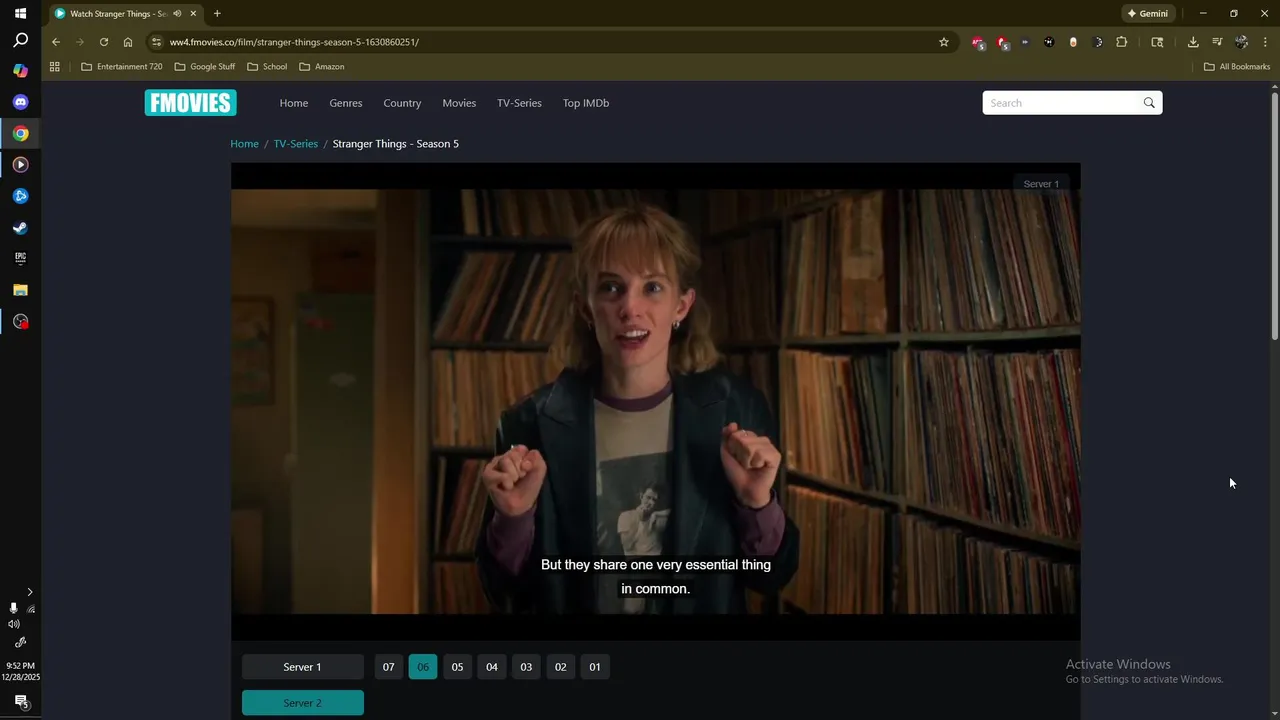1280x720 pixels.
Task: Open media controls icon in toolbar
Action: (x=1217, y=42)
